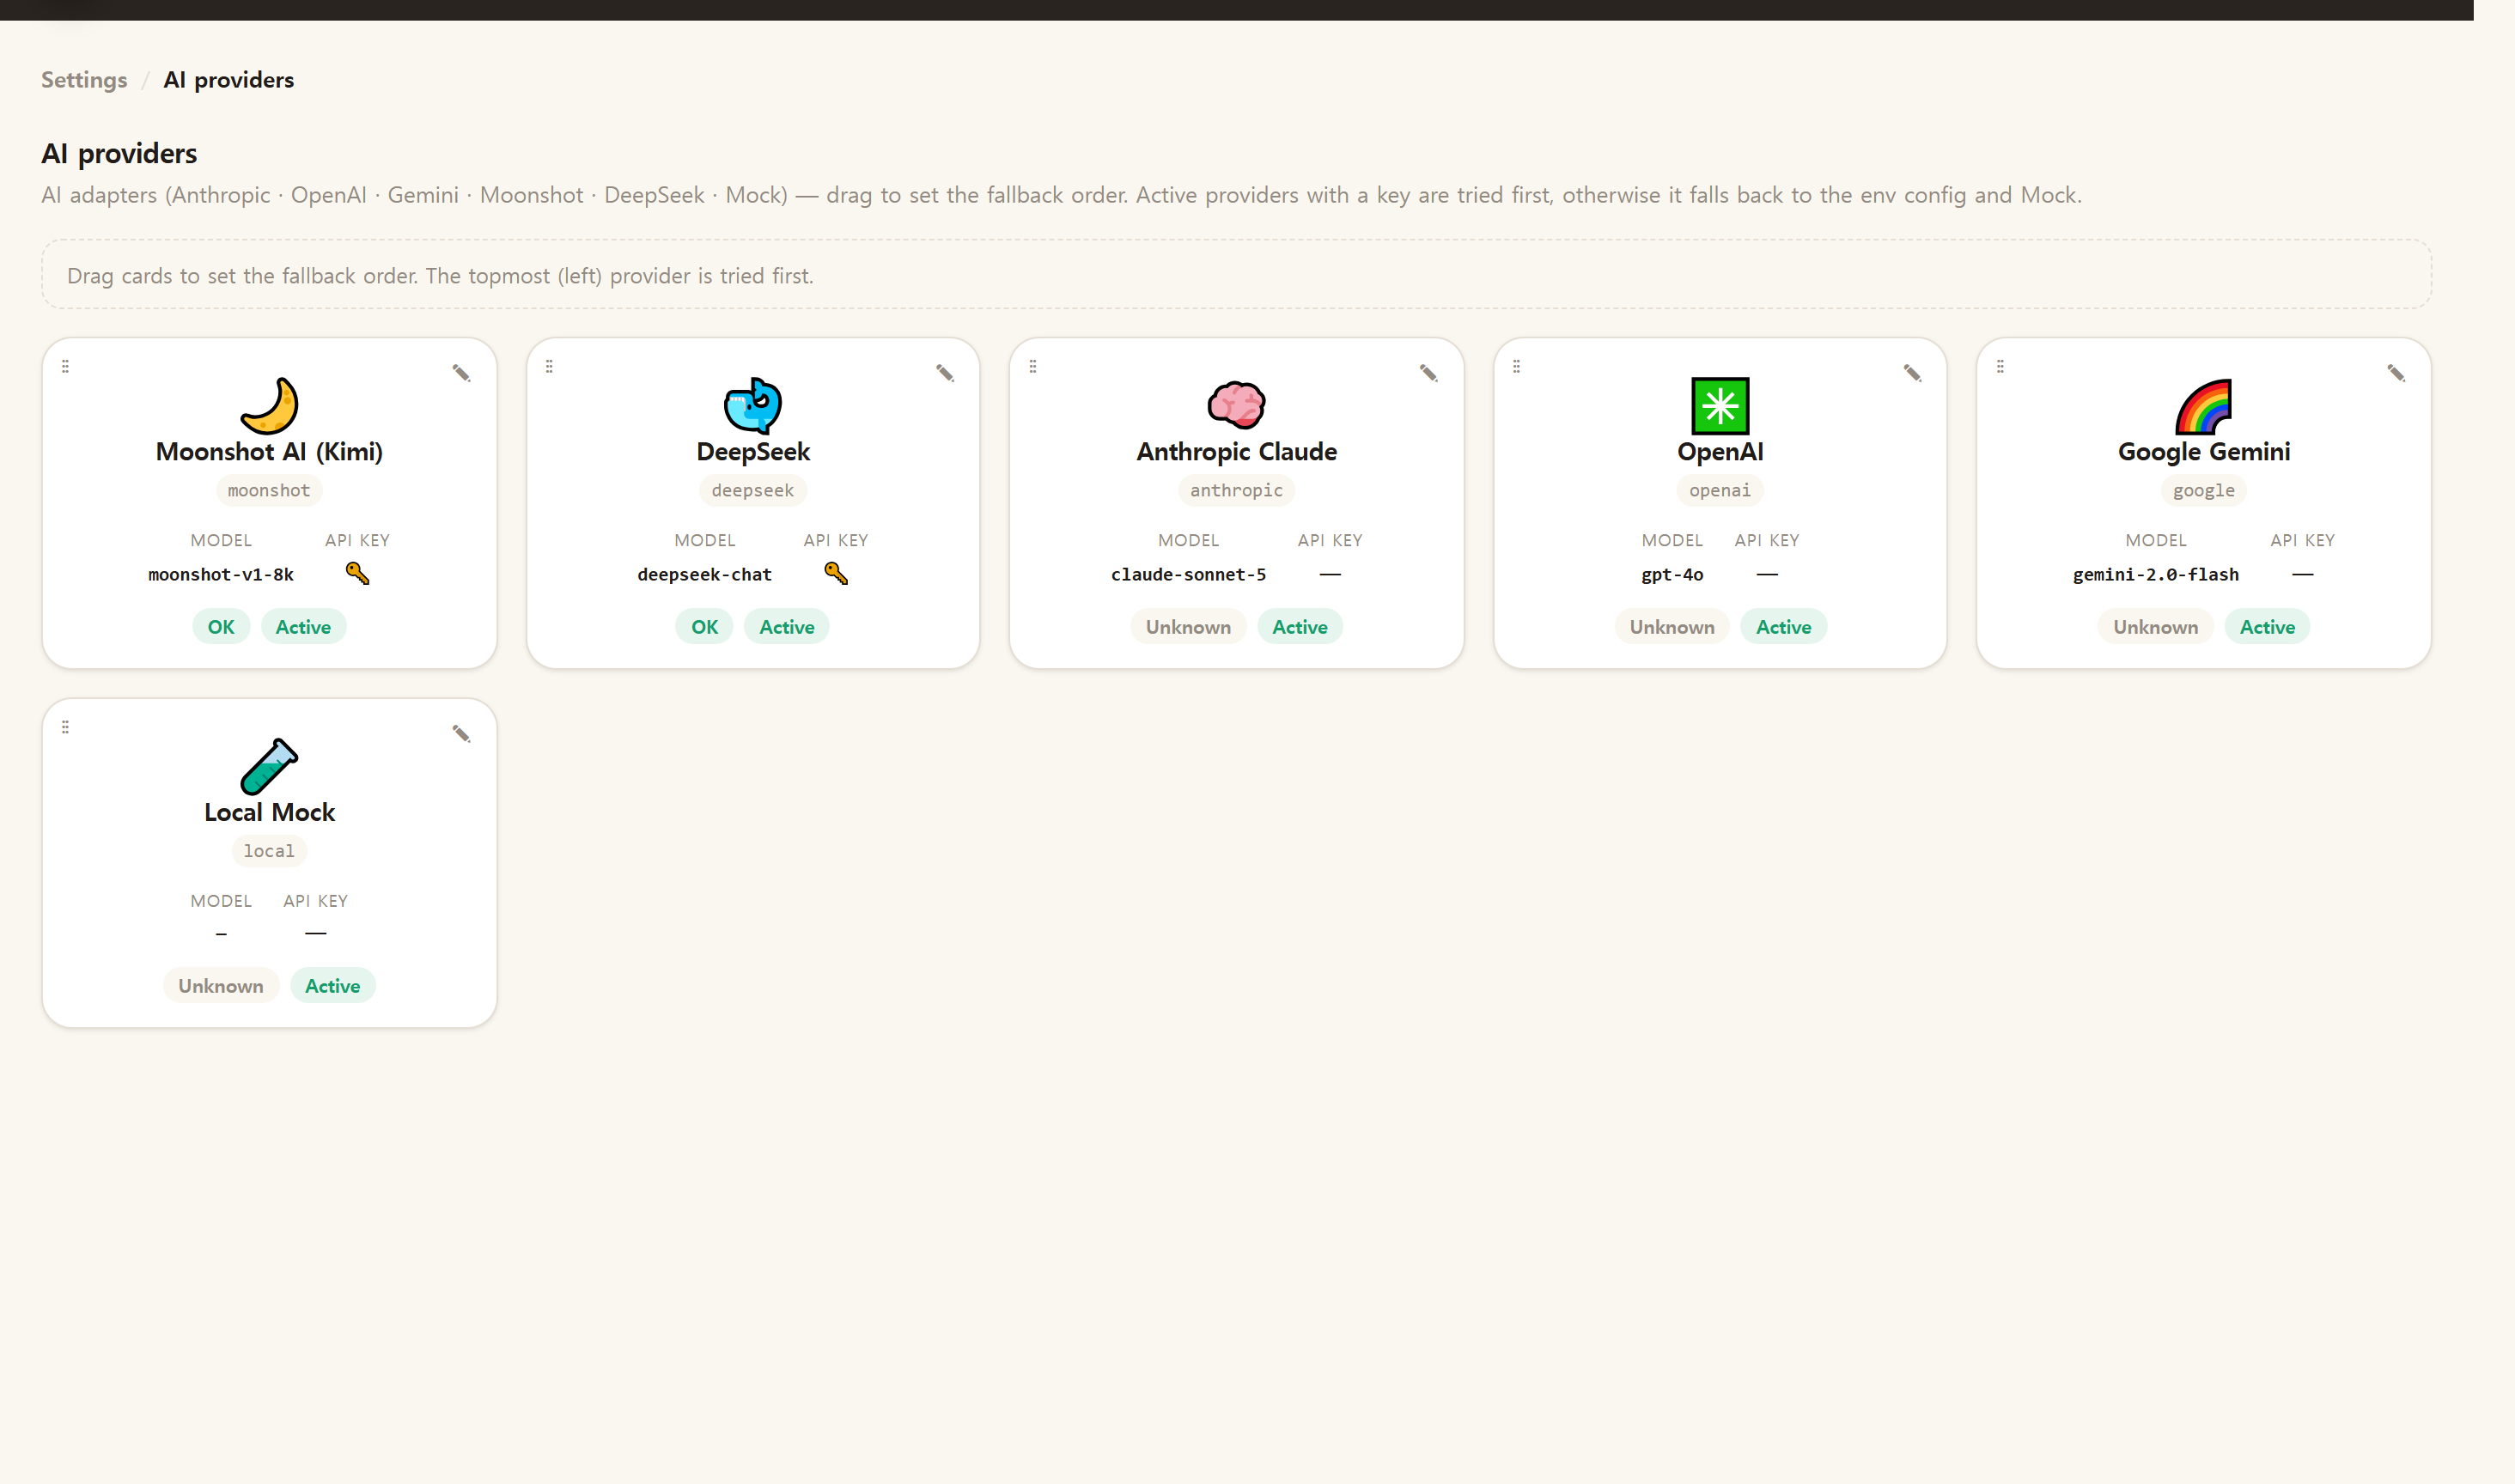Click Unknown badge on Anthropic Claude card
Viewport: 2515px width, 1484px height.
click(x=1188, y=627)
